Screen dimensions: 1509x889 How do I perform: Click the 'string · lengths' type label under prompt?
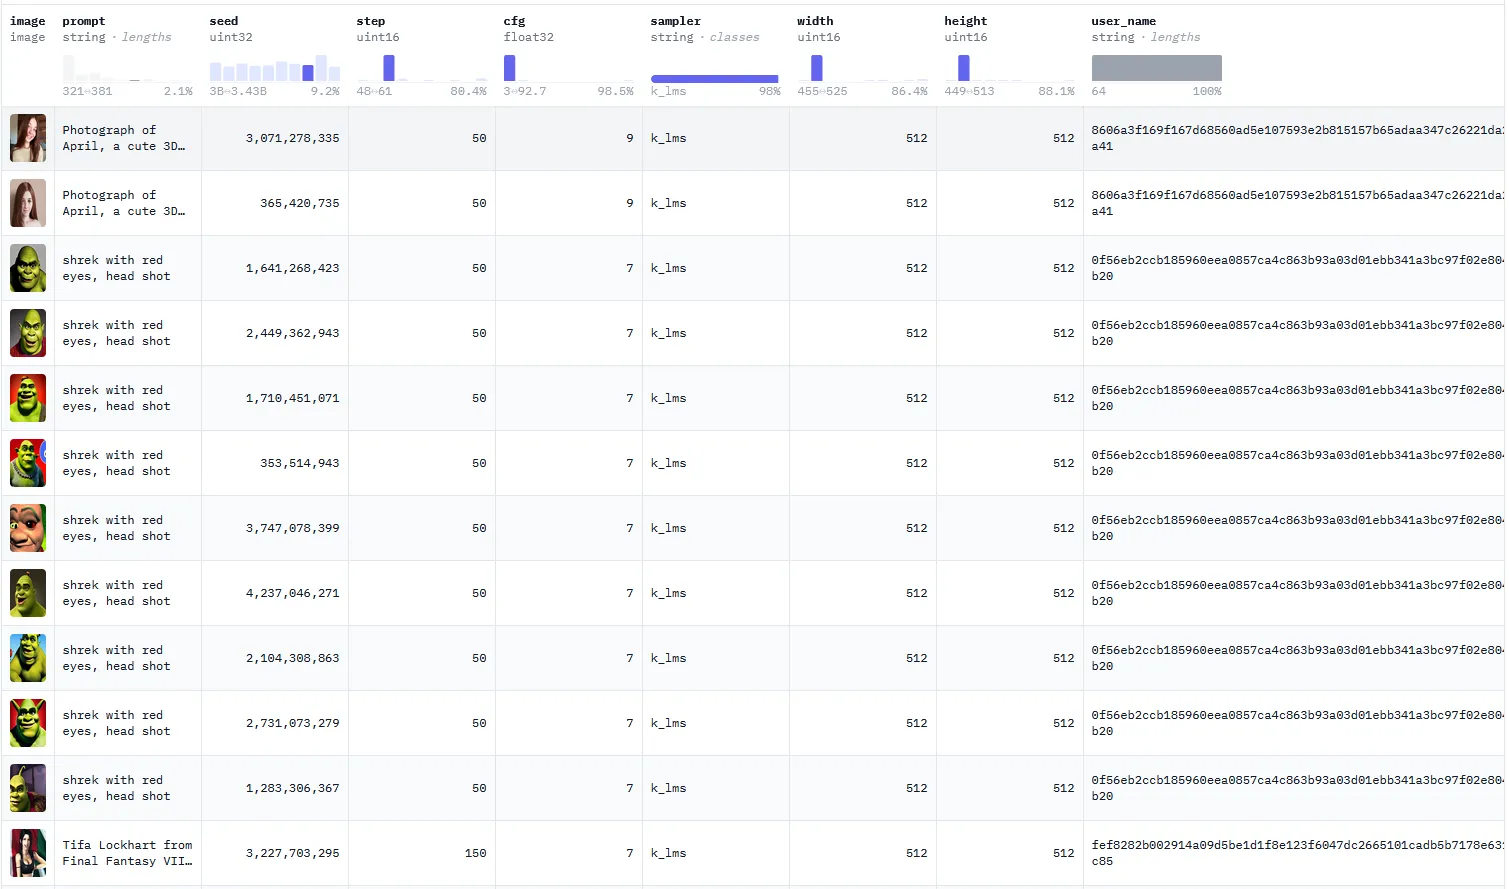(x=117, y=37)
